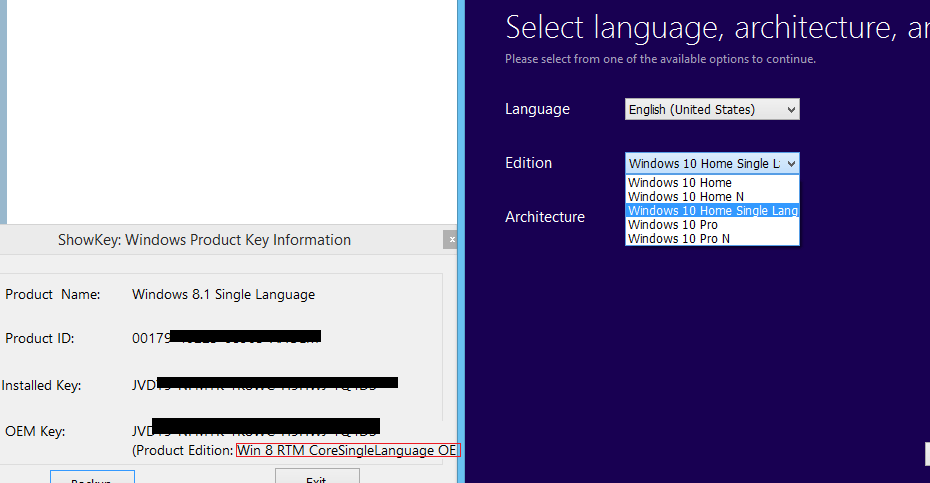Click the Product Name label

52,294
